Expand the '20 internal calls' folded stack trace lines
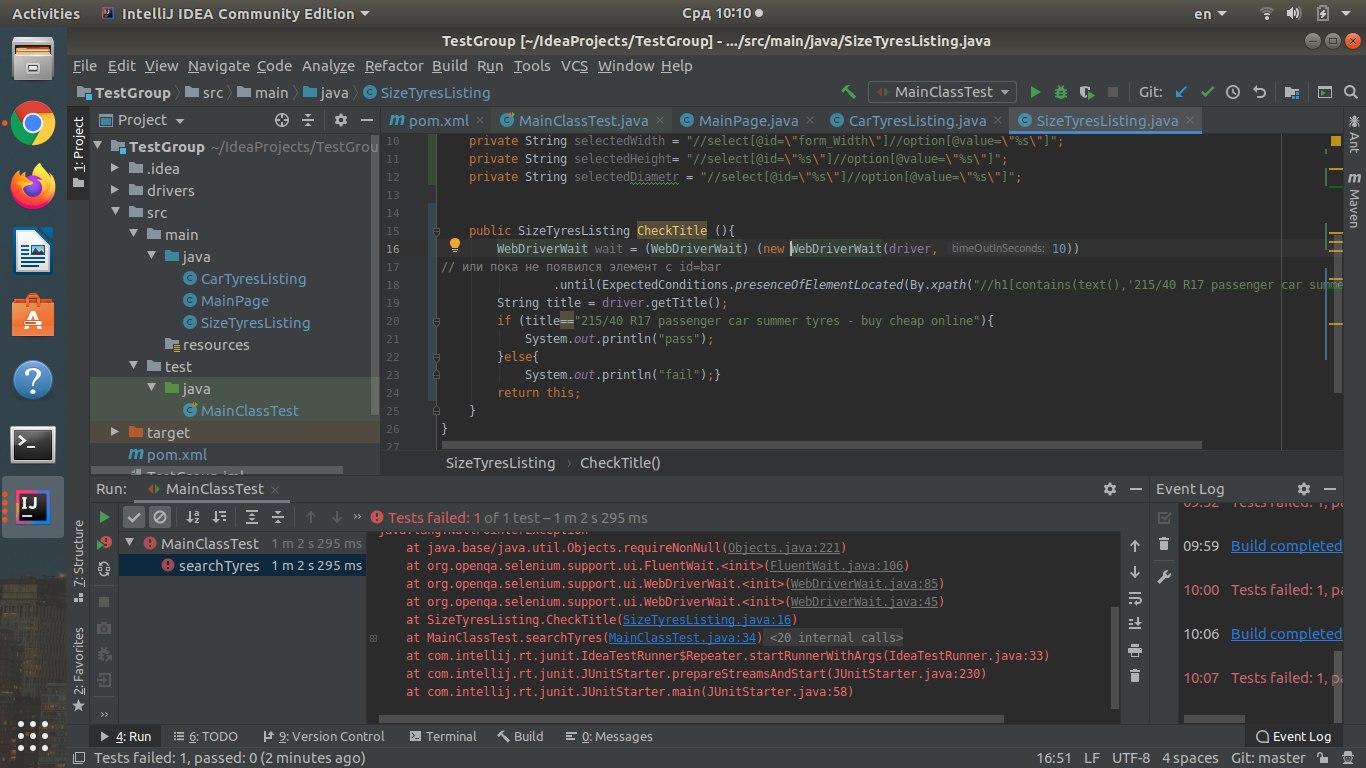This screenshot has height=768, width=1366. coord(837,638)
